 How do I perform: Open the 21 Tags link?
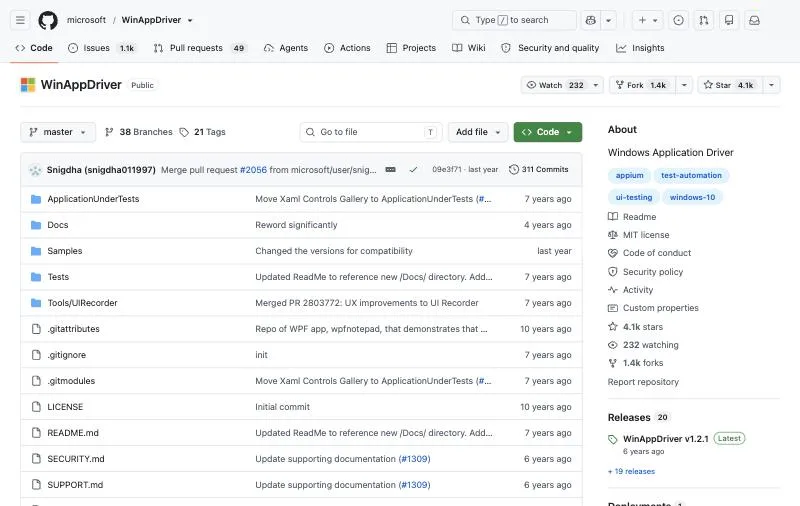pos(203,132)
